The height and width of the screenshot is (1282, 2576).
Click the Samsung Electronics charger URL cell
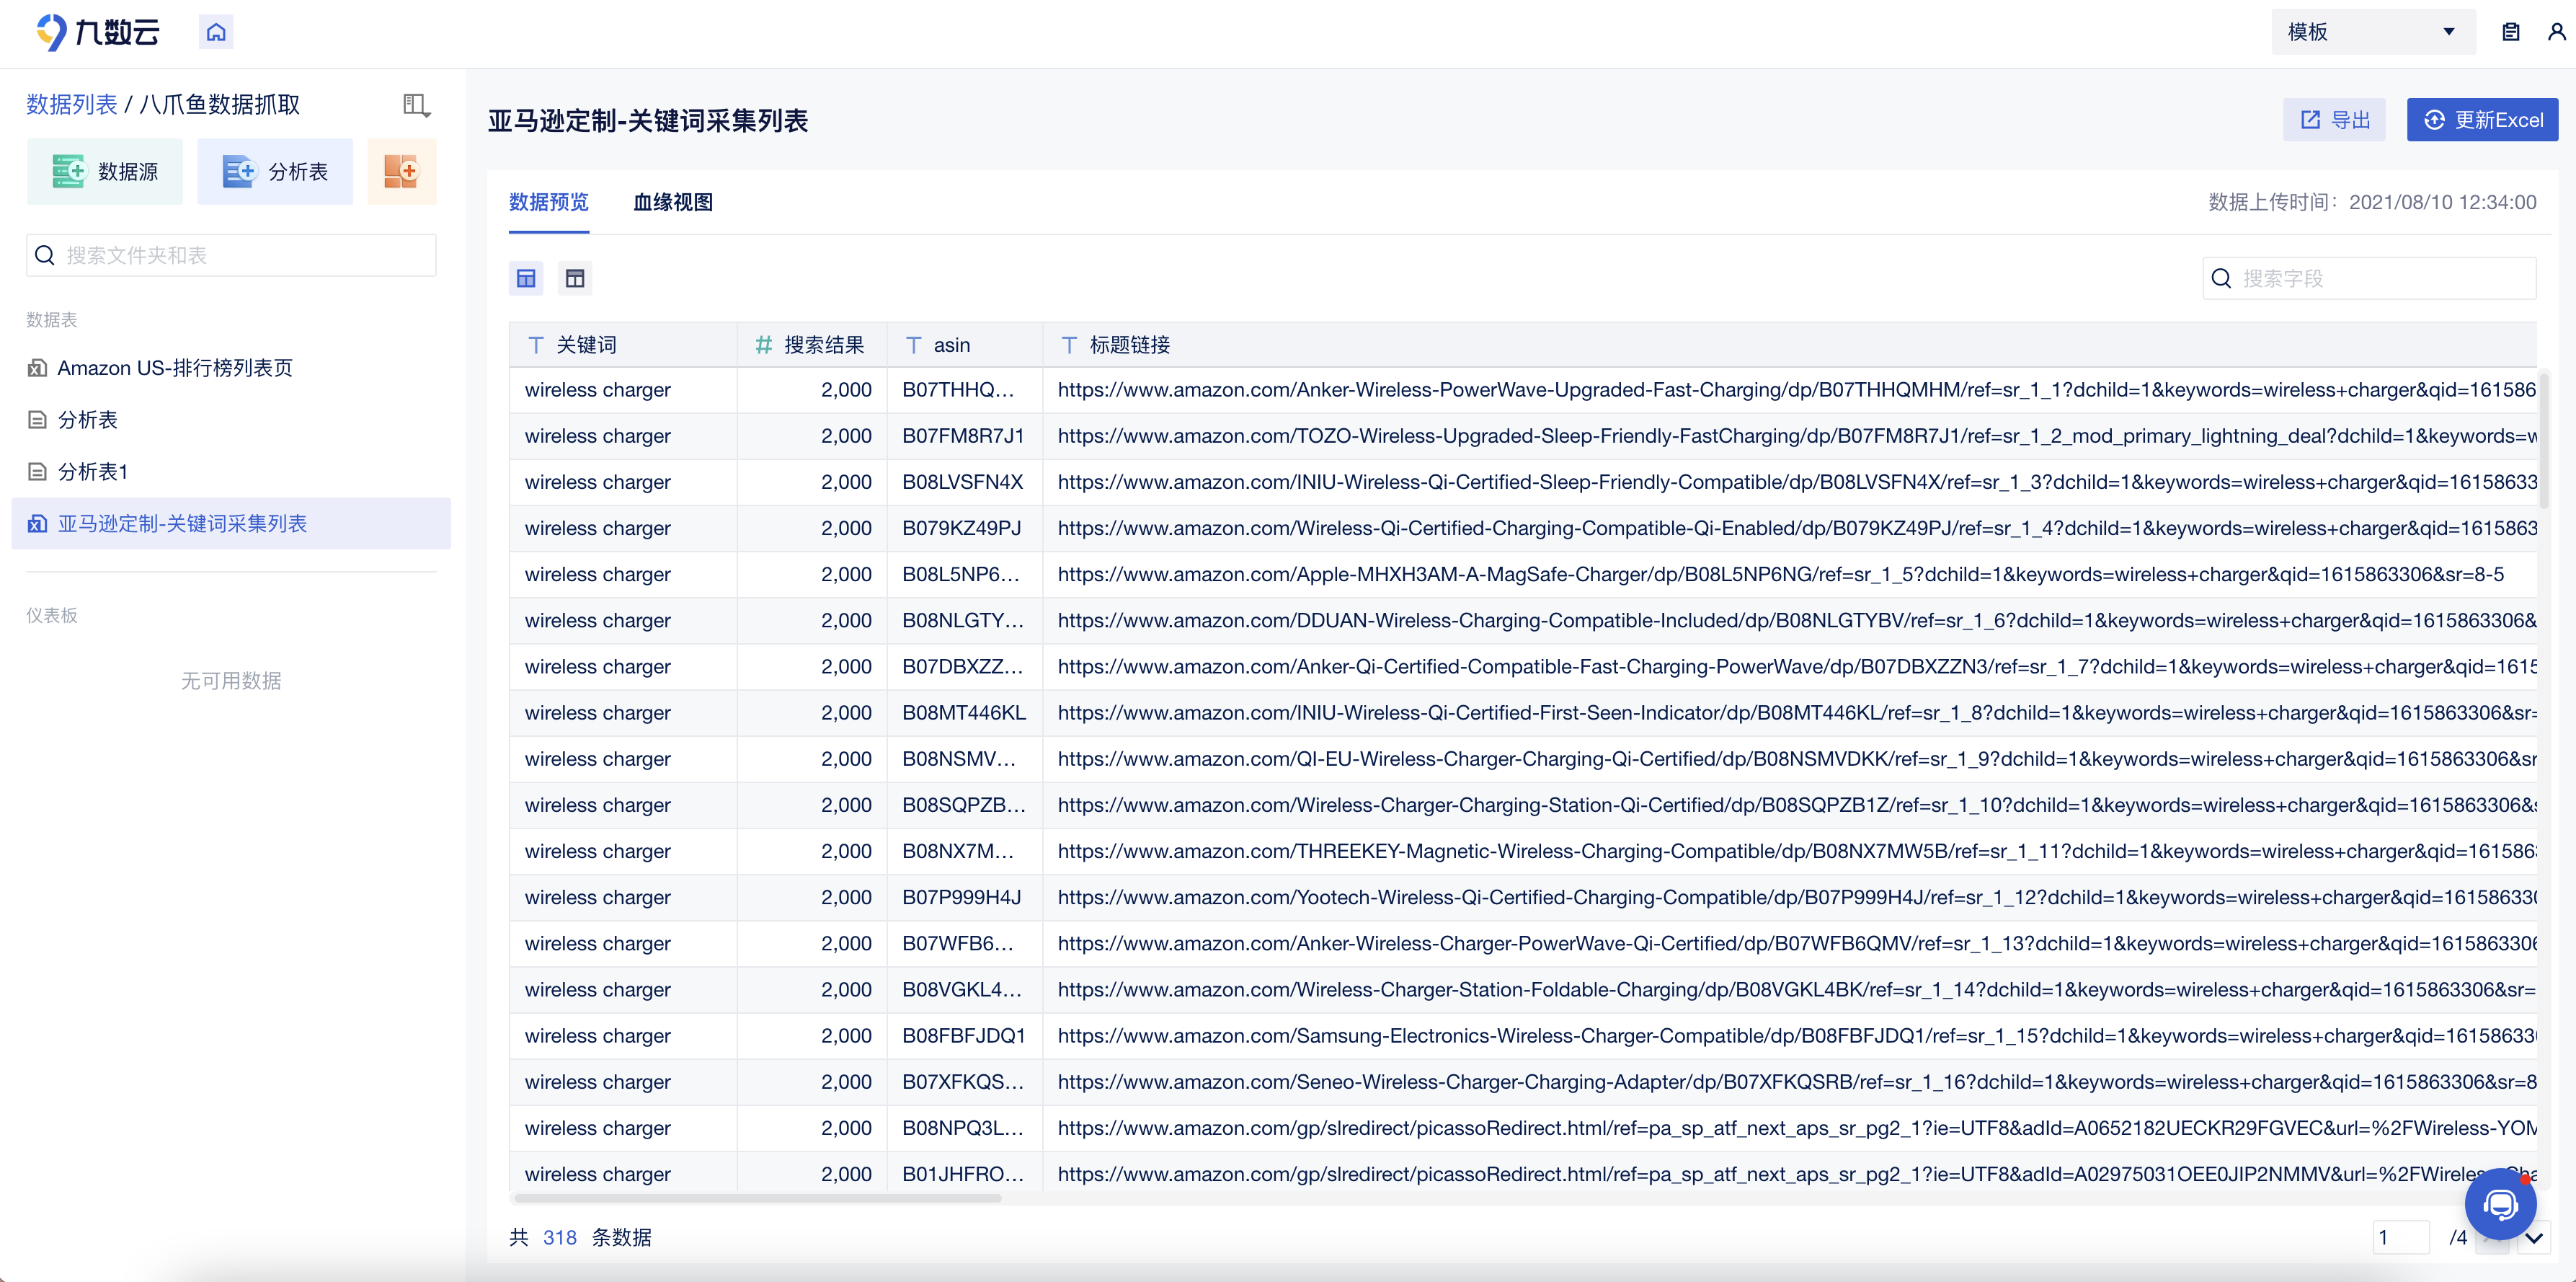click(x=1790, y=1036)
